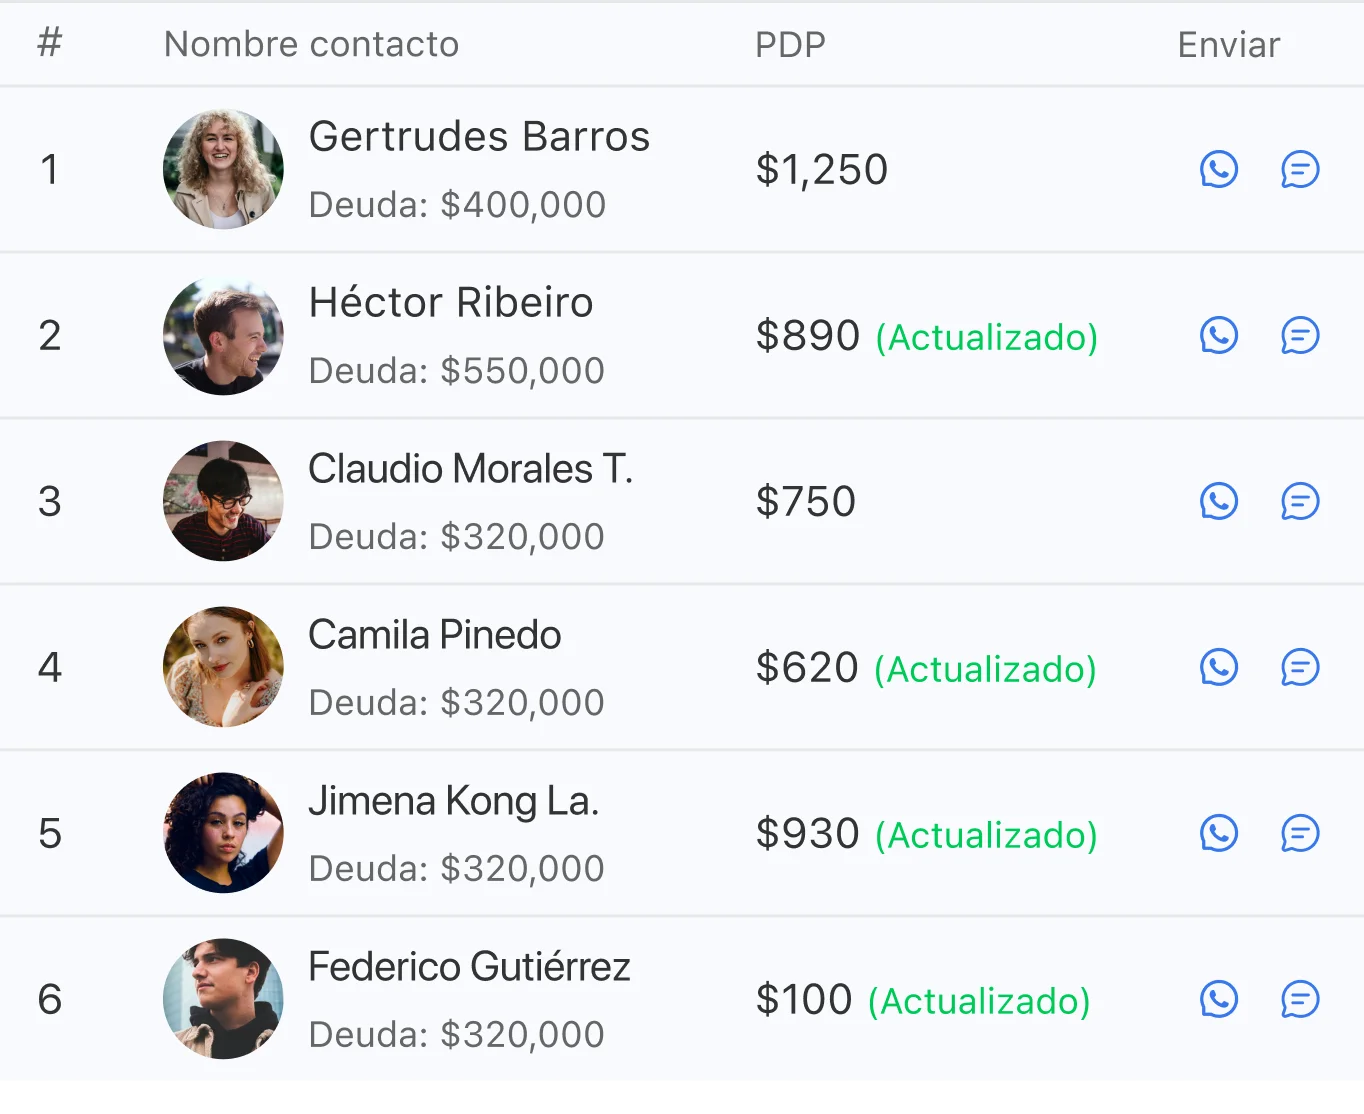Viewport: 1364px width, 1114px height.
Task: Send WhatsApp to Jimena Kong La.
Action: (x=1218, y=833)
